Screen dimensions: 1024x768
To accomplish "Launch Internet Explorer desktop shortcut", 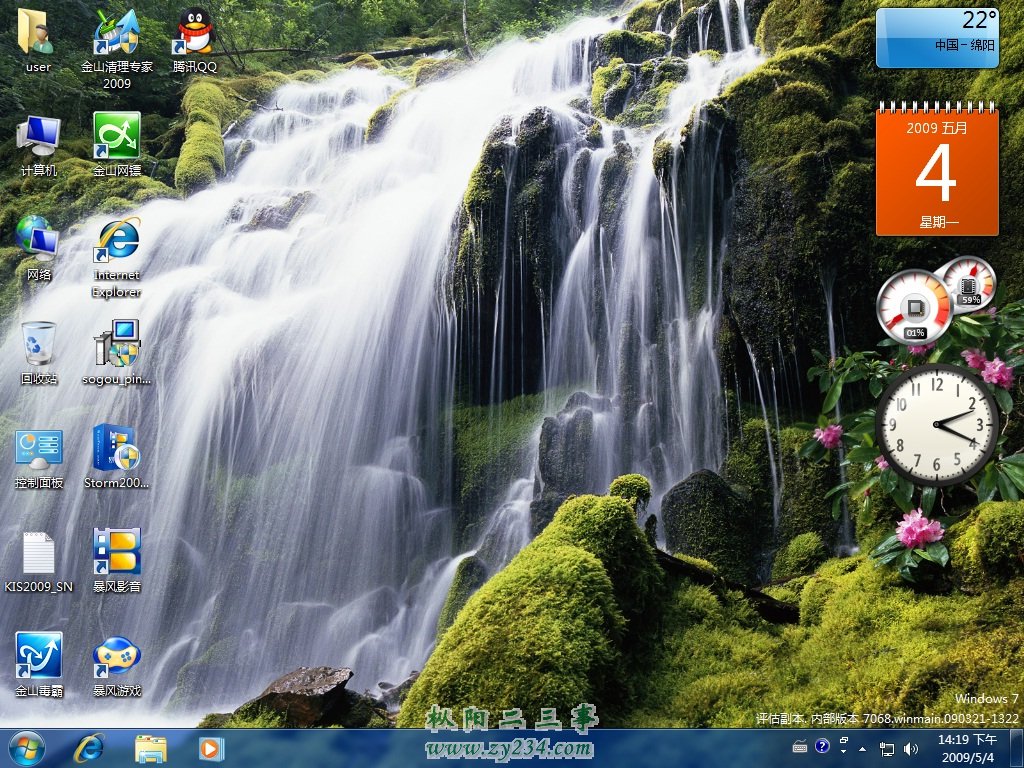I will tap(116, 257).
